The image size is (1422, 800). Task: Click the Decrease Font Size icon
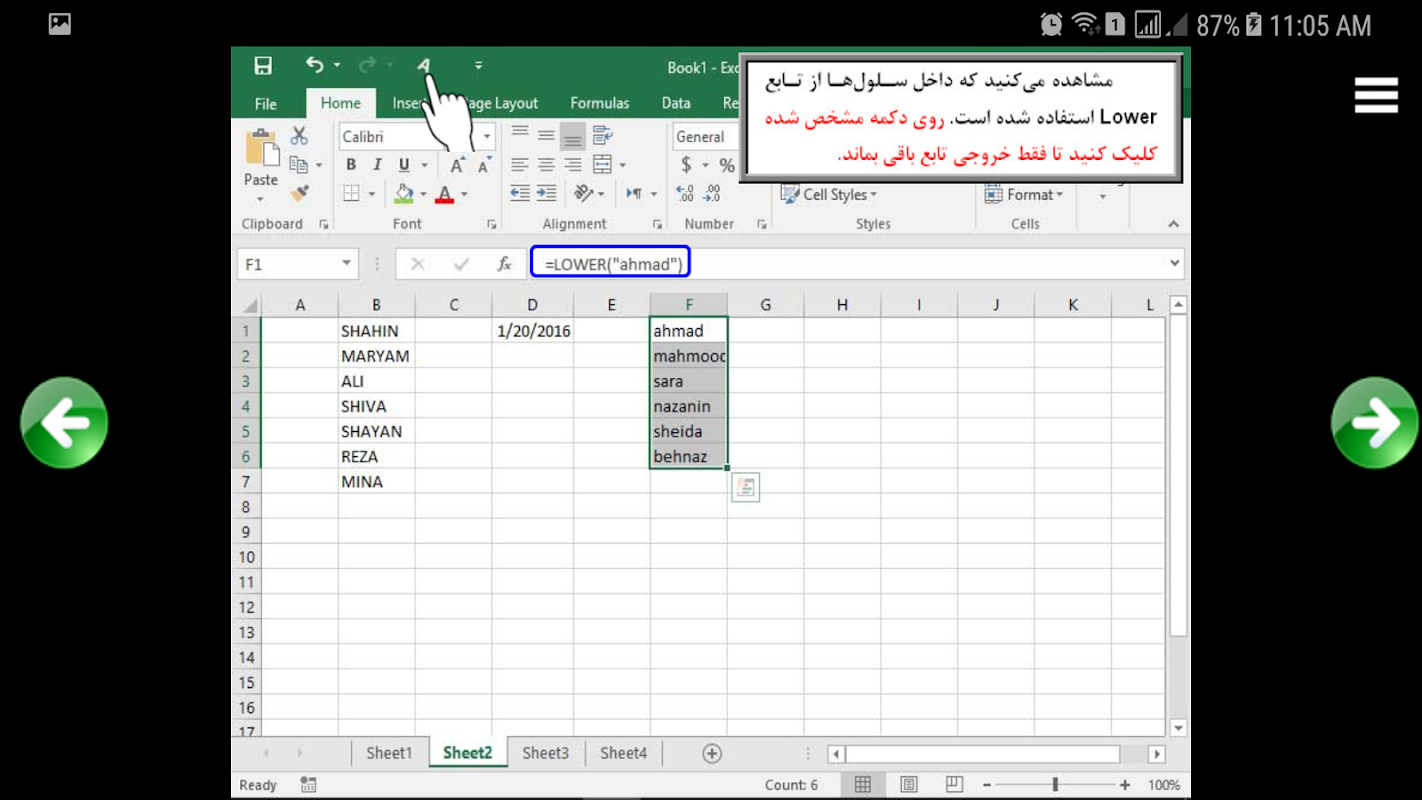pyautogui.click(x=484, y=165)
